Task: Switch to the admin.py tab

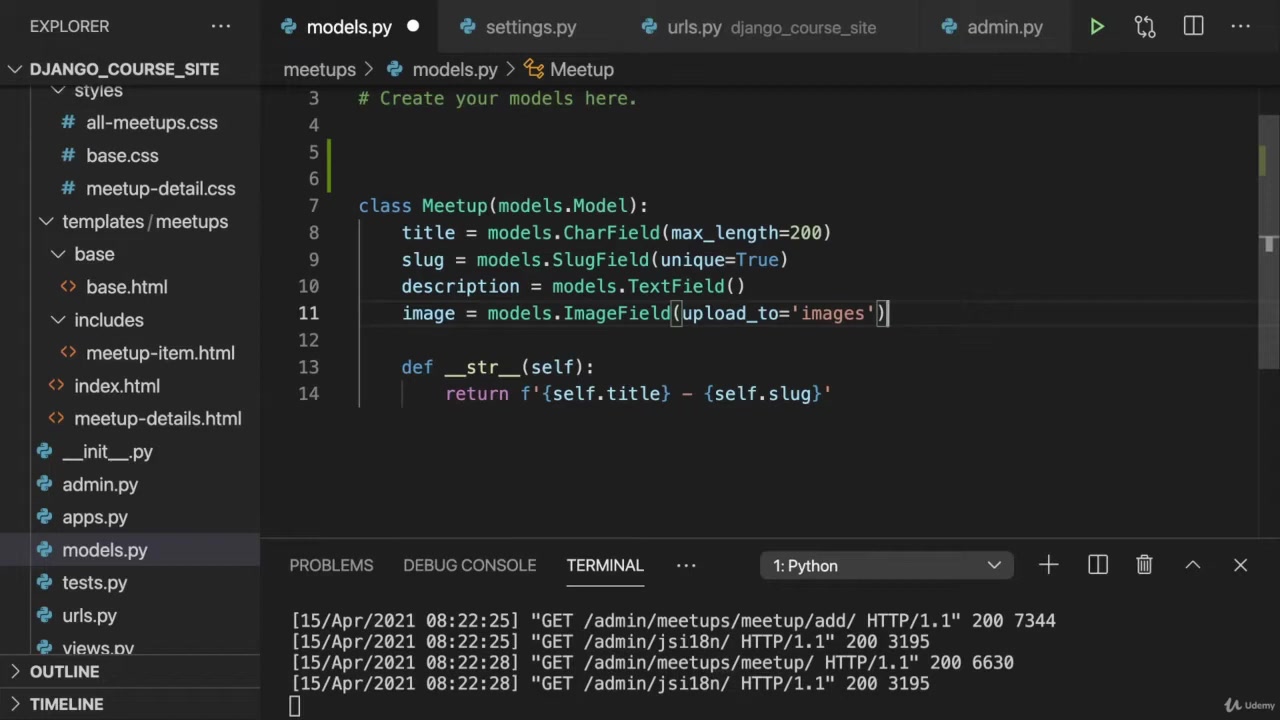Action: pyautogui.click(x=1004, y=27)
